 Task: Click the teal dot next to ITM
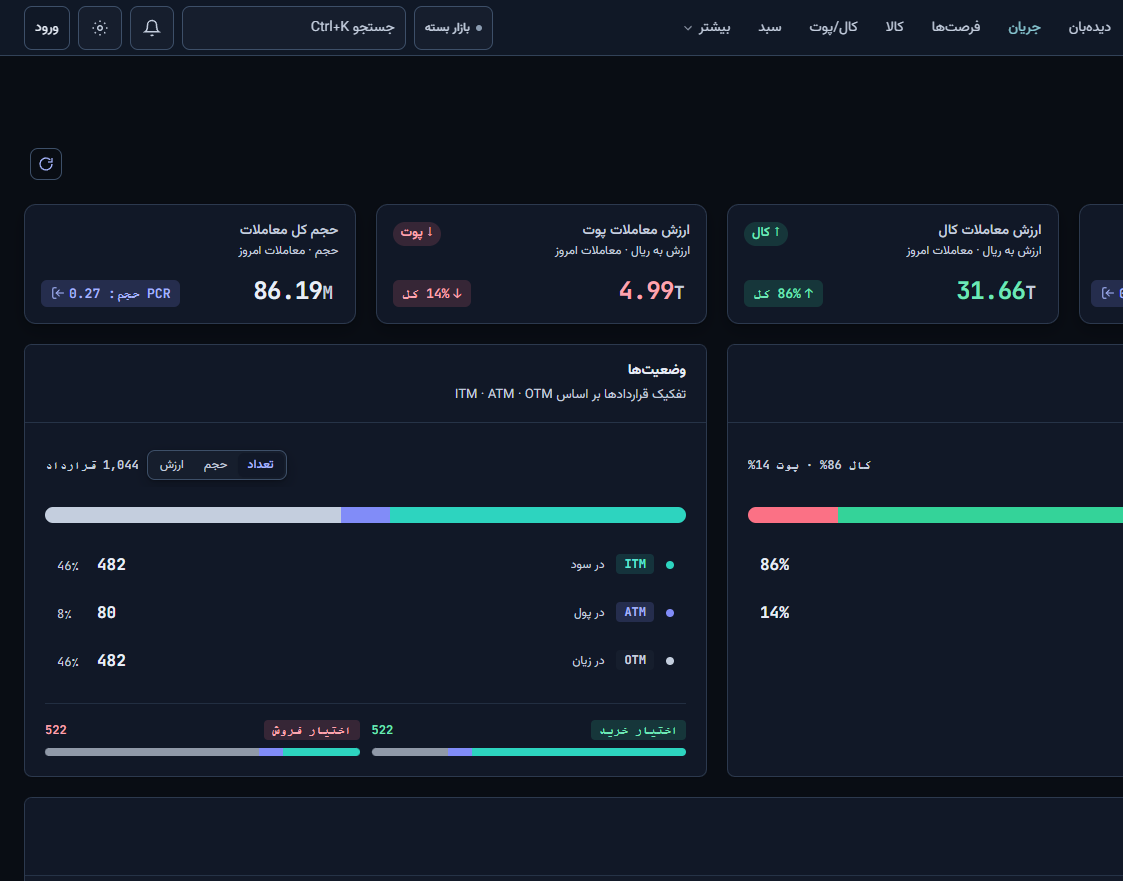[x=670, y=565]
